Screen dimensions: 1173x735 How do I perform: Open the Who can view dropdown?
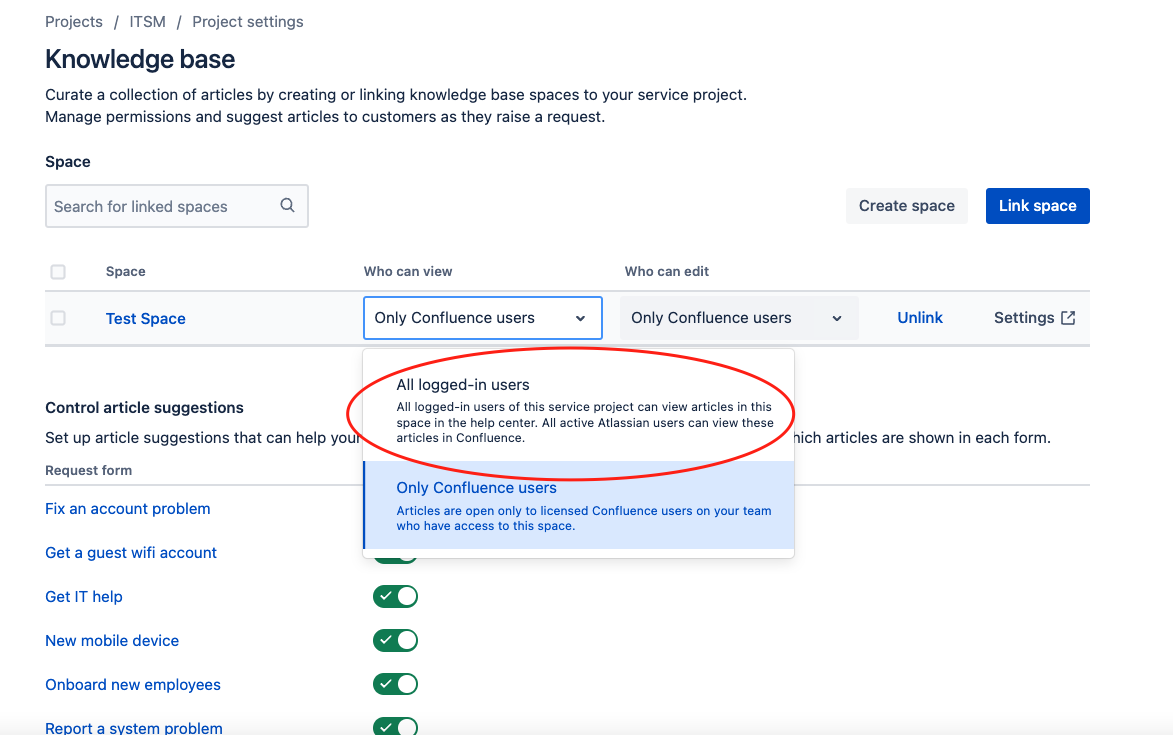tap(483, 318)
